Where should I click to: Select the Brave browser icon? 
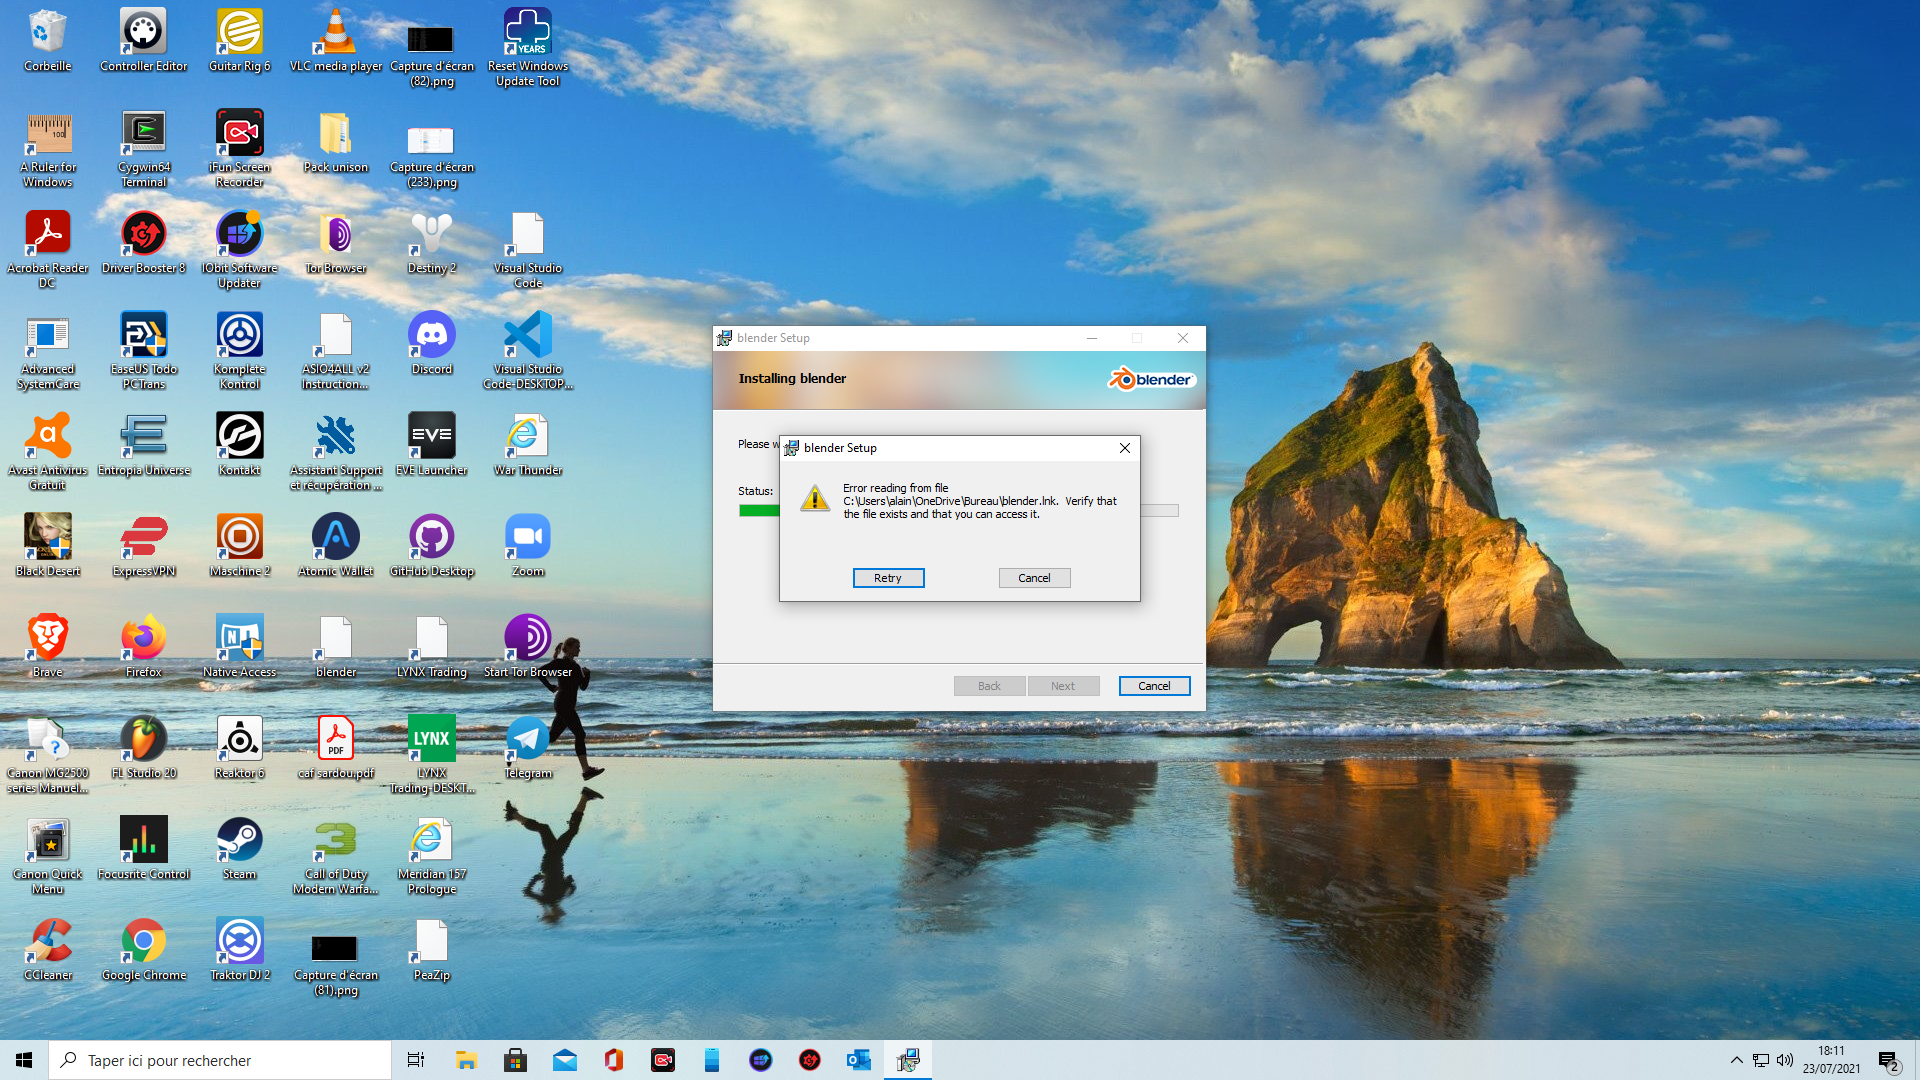tap(48, 648)
